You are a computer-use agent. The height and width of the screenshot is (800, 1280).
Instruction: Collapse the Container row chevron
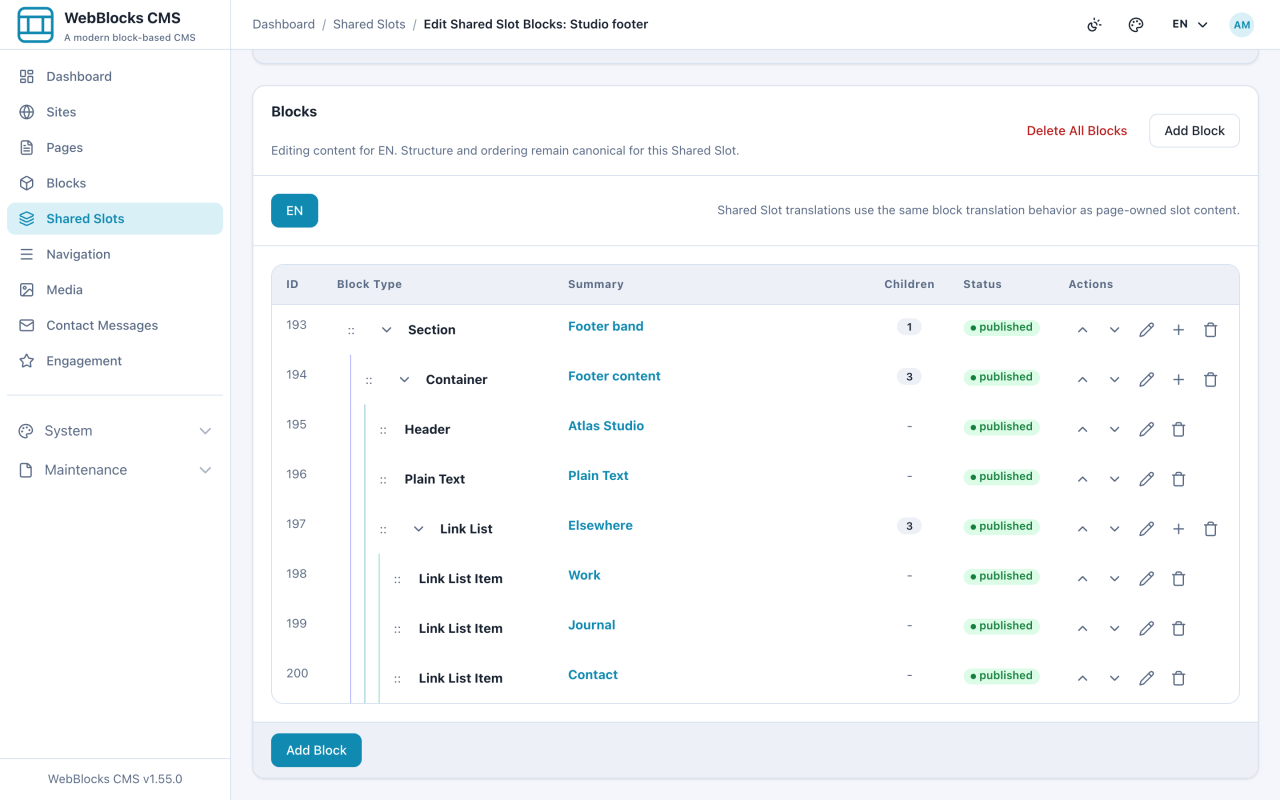[404, 380]
